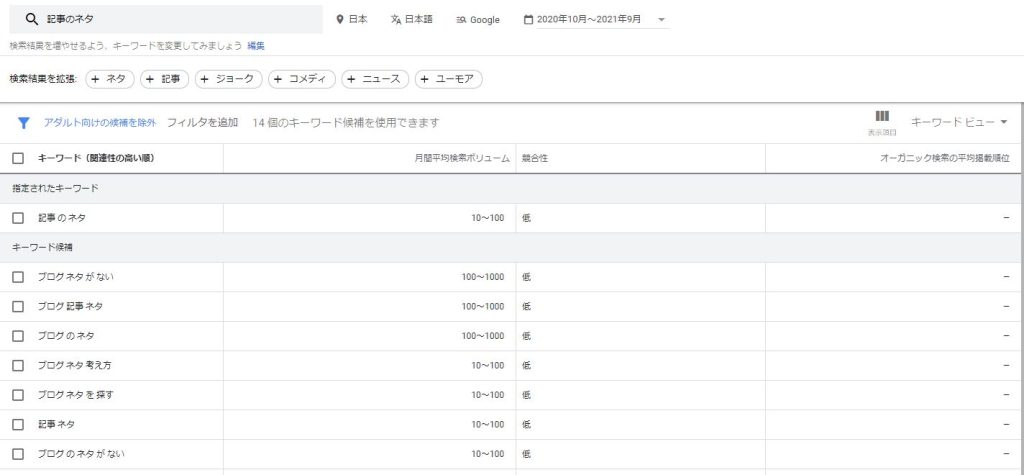Expand the date range dropdown arrow
This screenshot has width=1024, height=475.
point(662,20)
